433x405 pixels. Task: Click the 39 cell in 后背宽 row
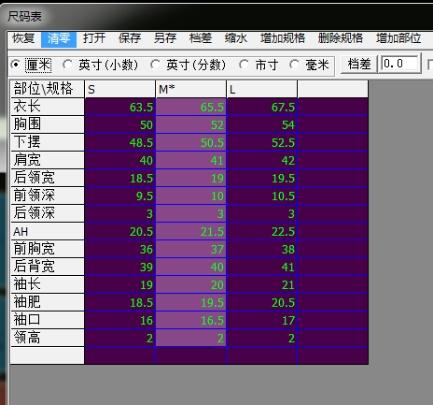coord(120,267)
